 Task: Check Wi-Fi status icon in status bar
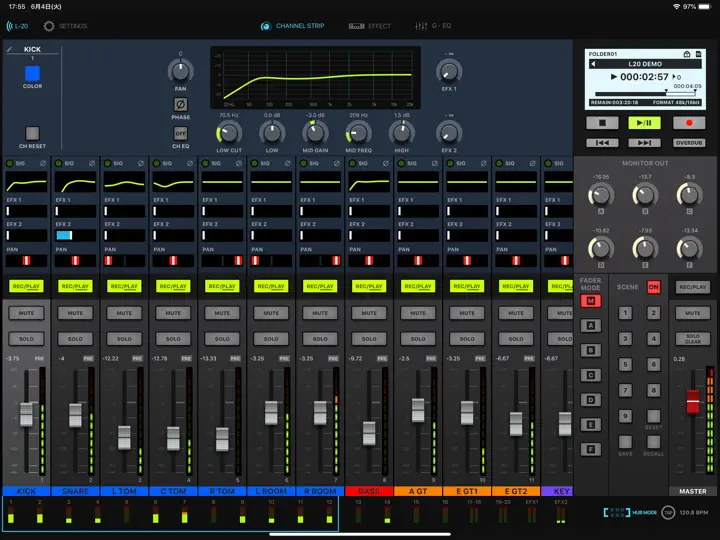[676, 7]
